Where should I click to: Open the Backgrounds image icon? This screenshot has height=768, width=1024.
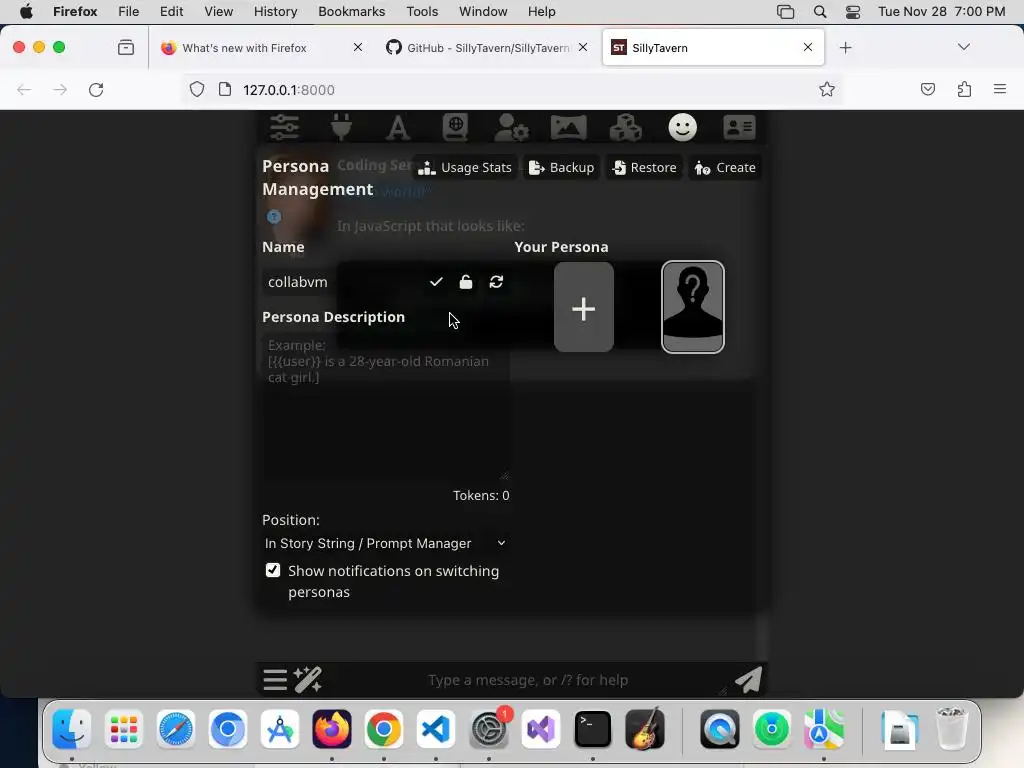[569, 127]
